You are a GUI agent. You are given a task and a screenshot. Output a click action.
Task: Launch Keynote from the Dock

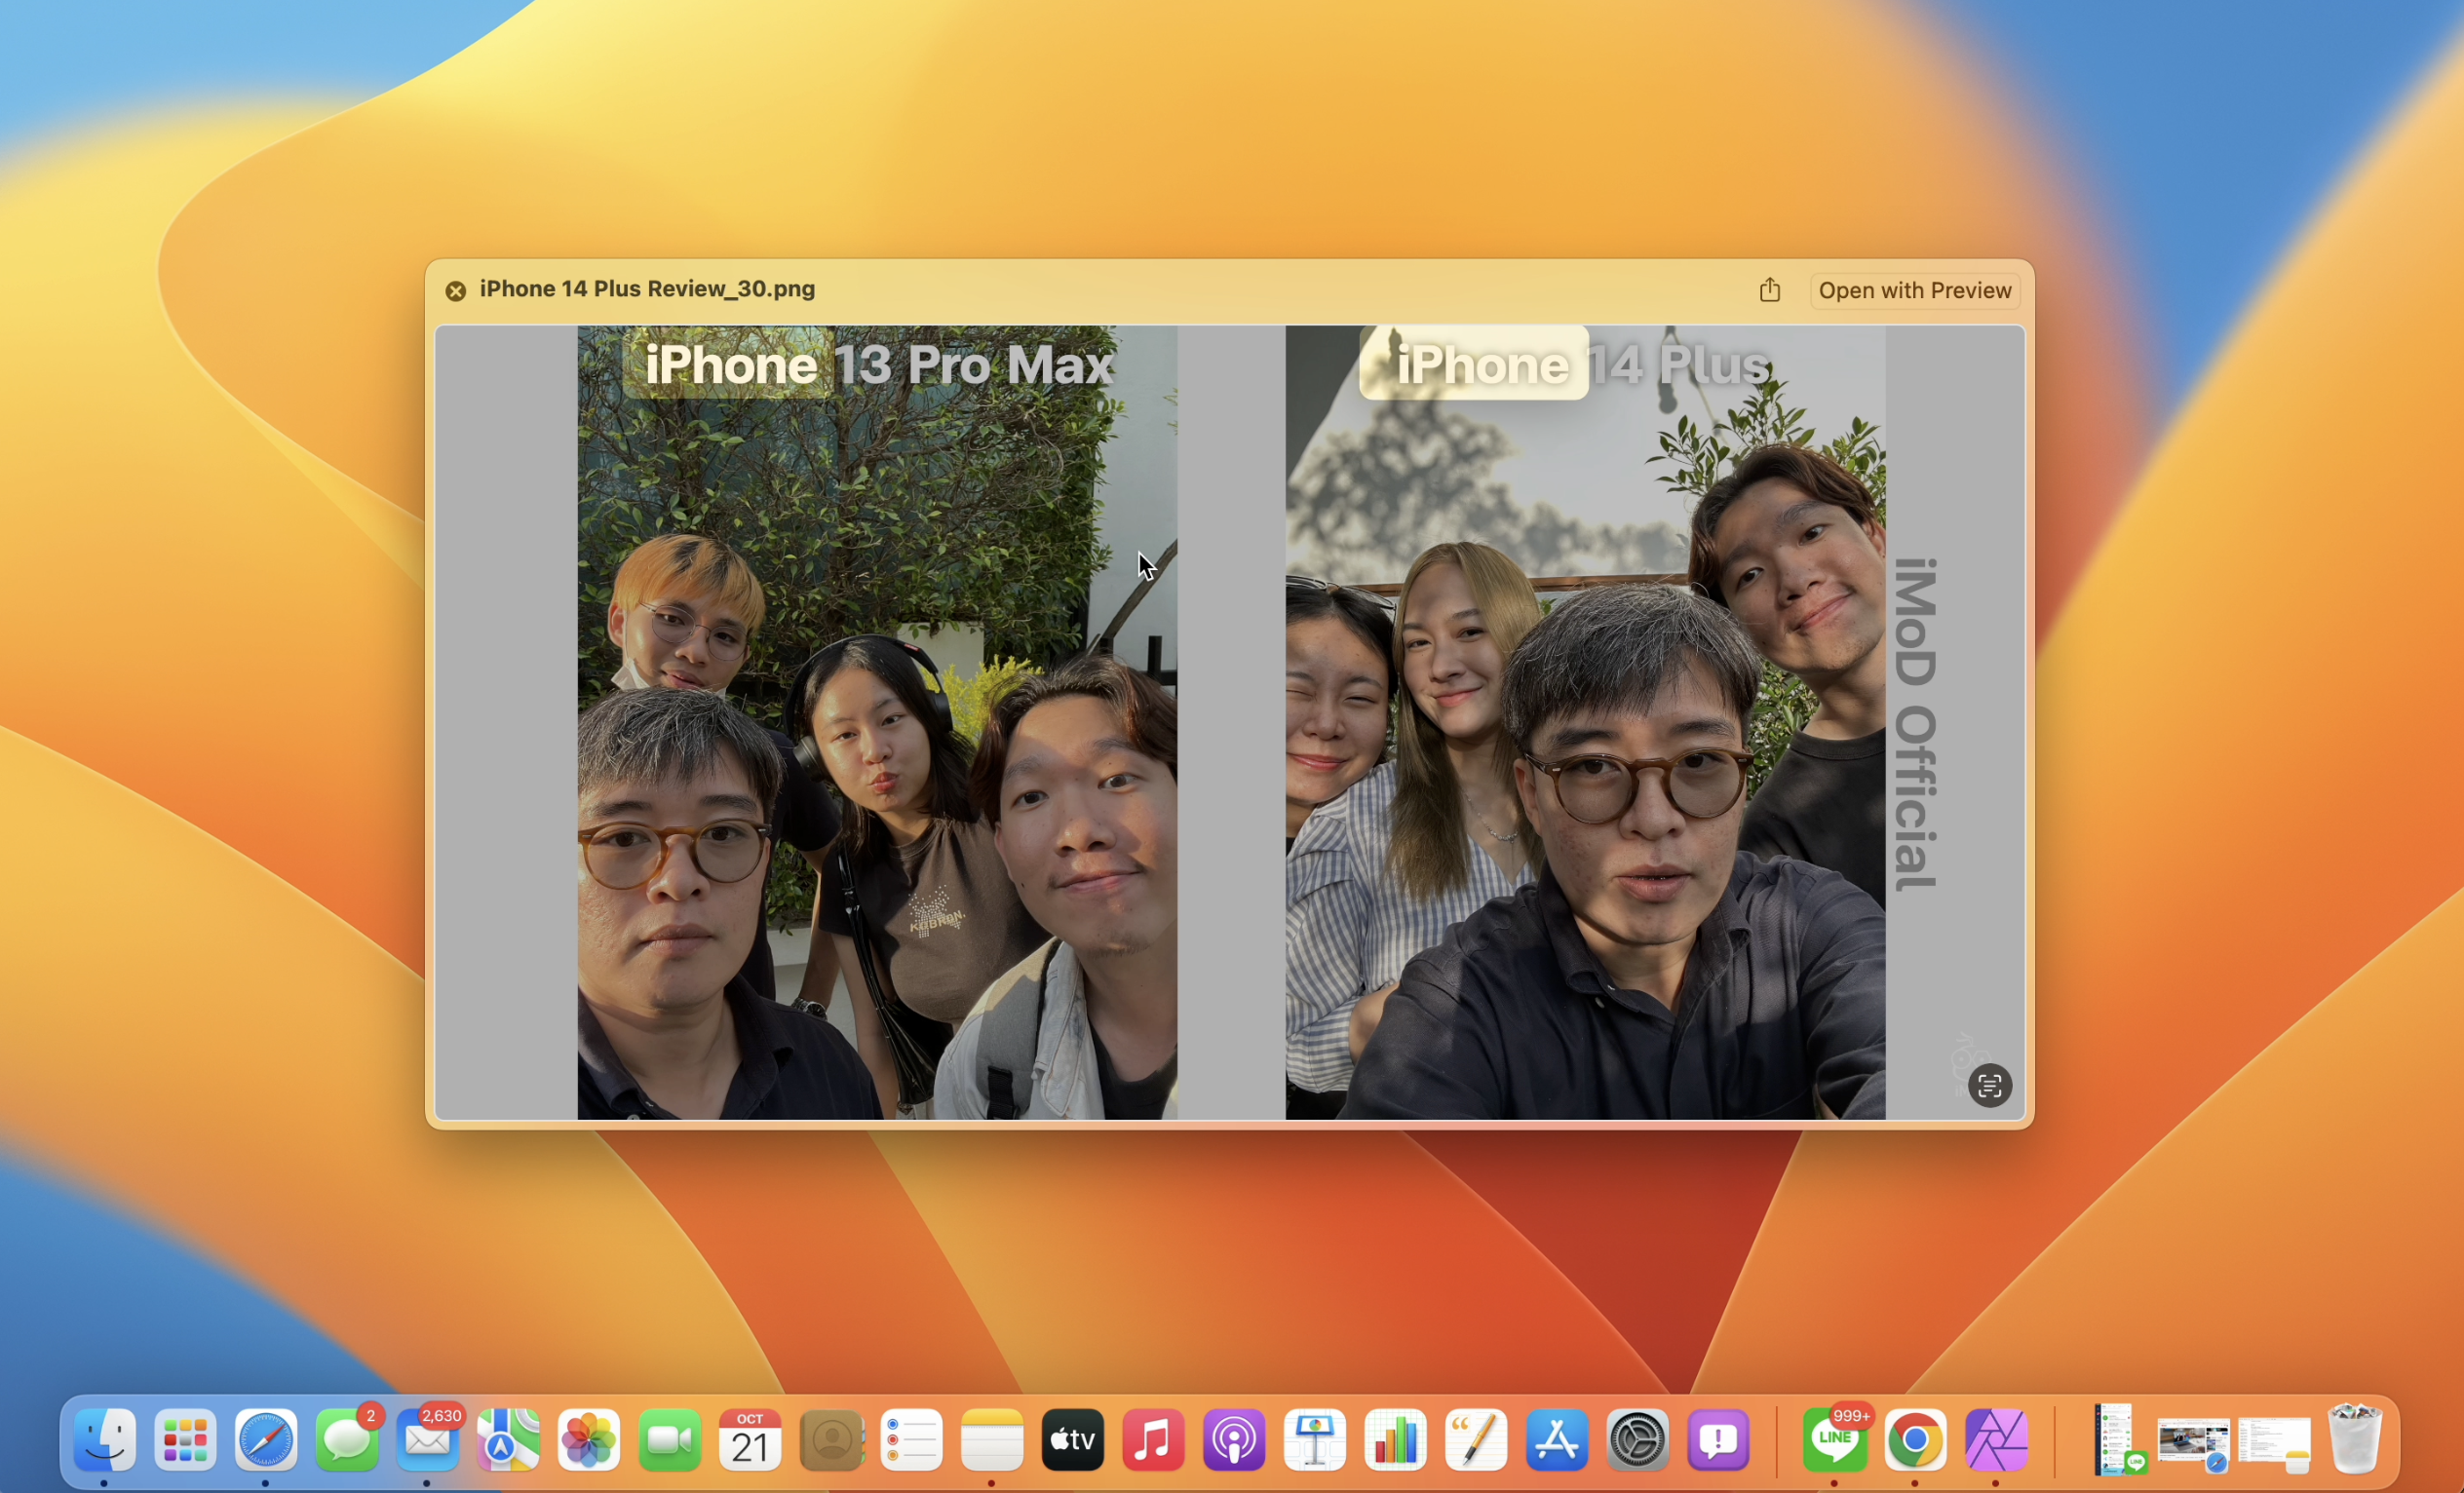[x=1314, y=1440]
